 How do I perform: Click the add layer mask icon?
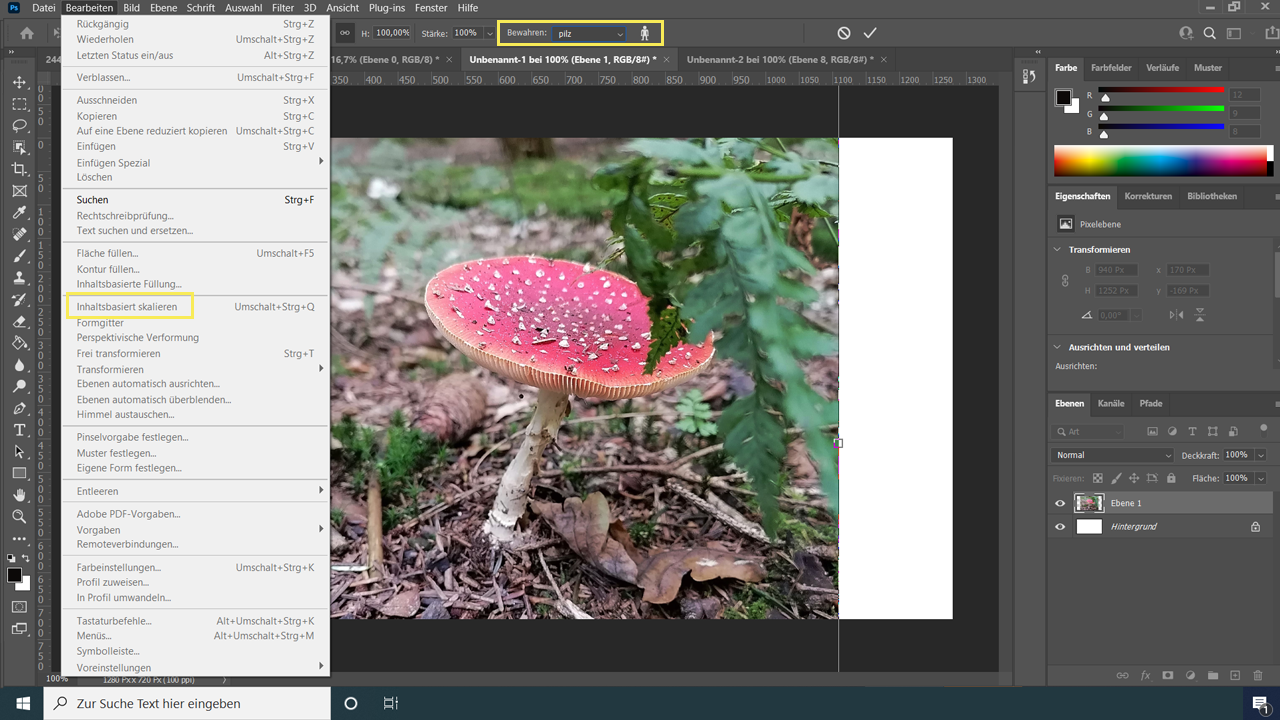[1167, 675]
